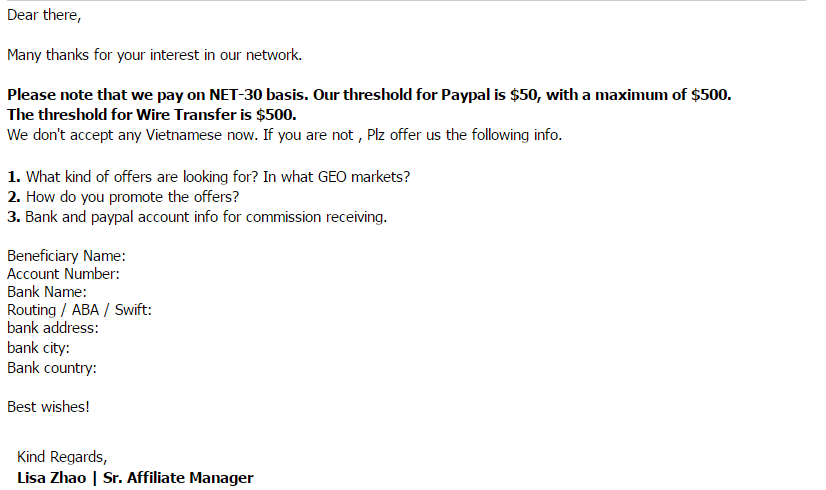The height and width of the screenshot is (490, 826).
Task: Click the "Bank country:" label
Action: point(52,368)
